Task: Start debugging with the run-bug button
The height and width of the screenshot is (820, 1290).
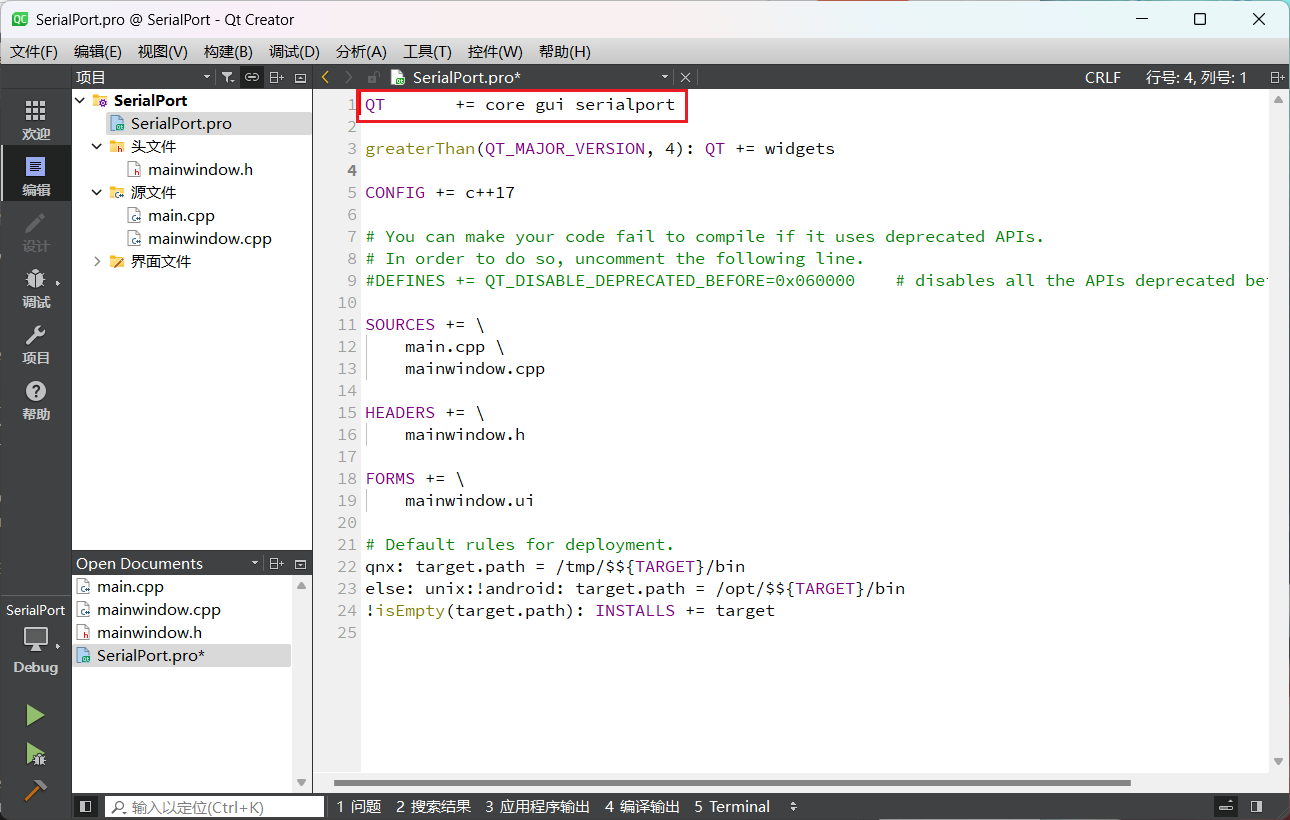Action: pos(35,753)
